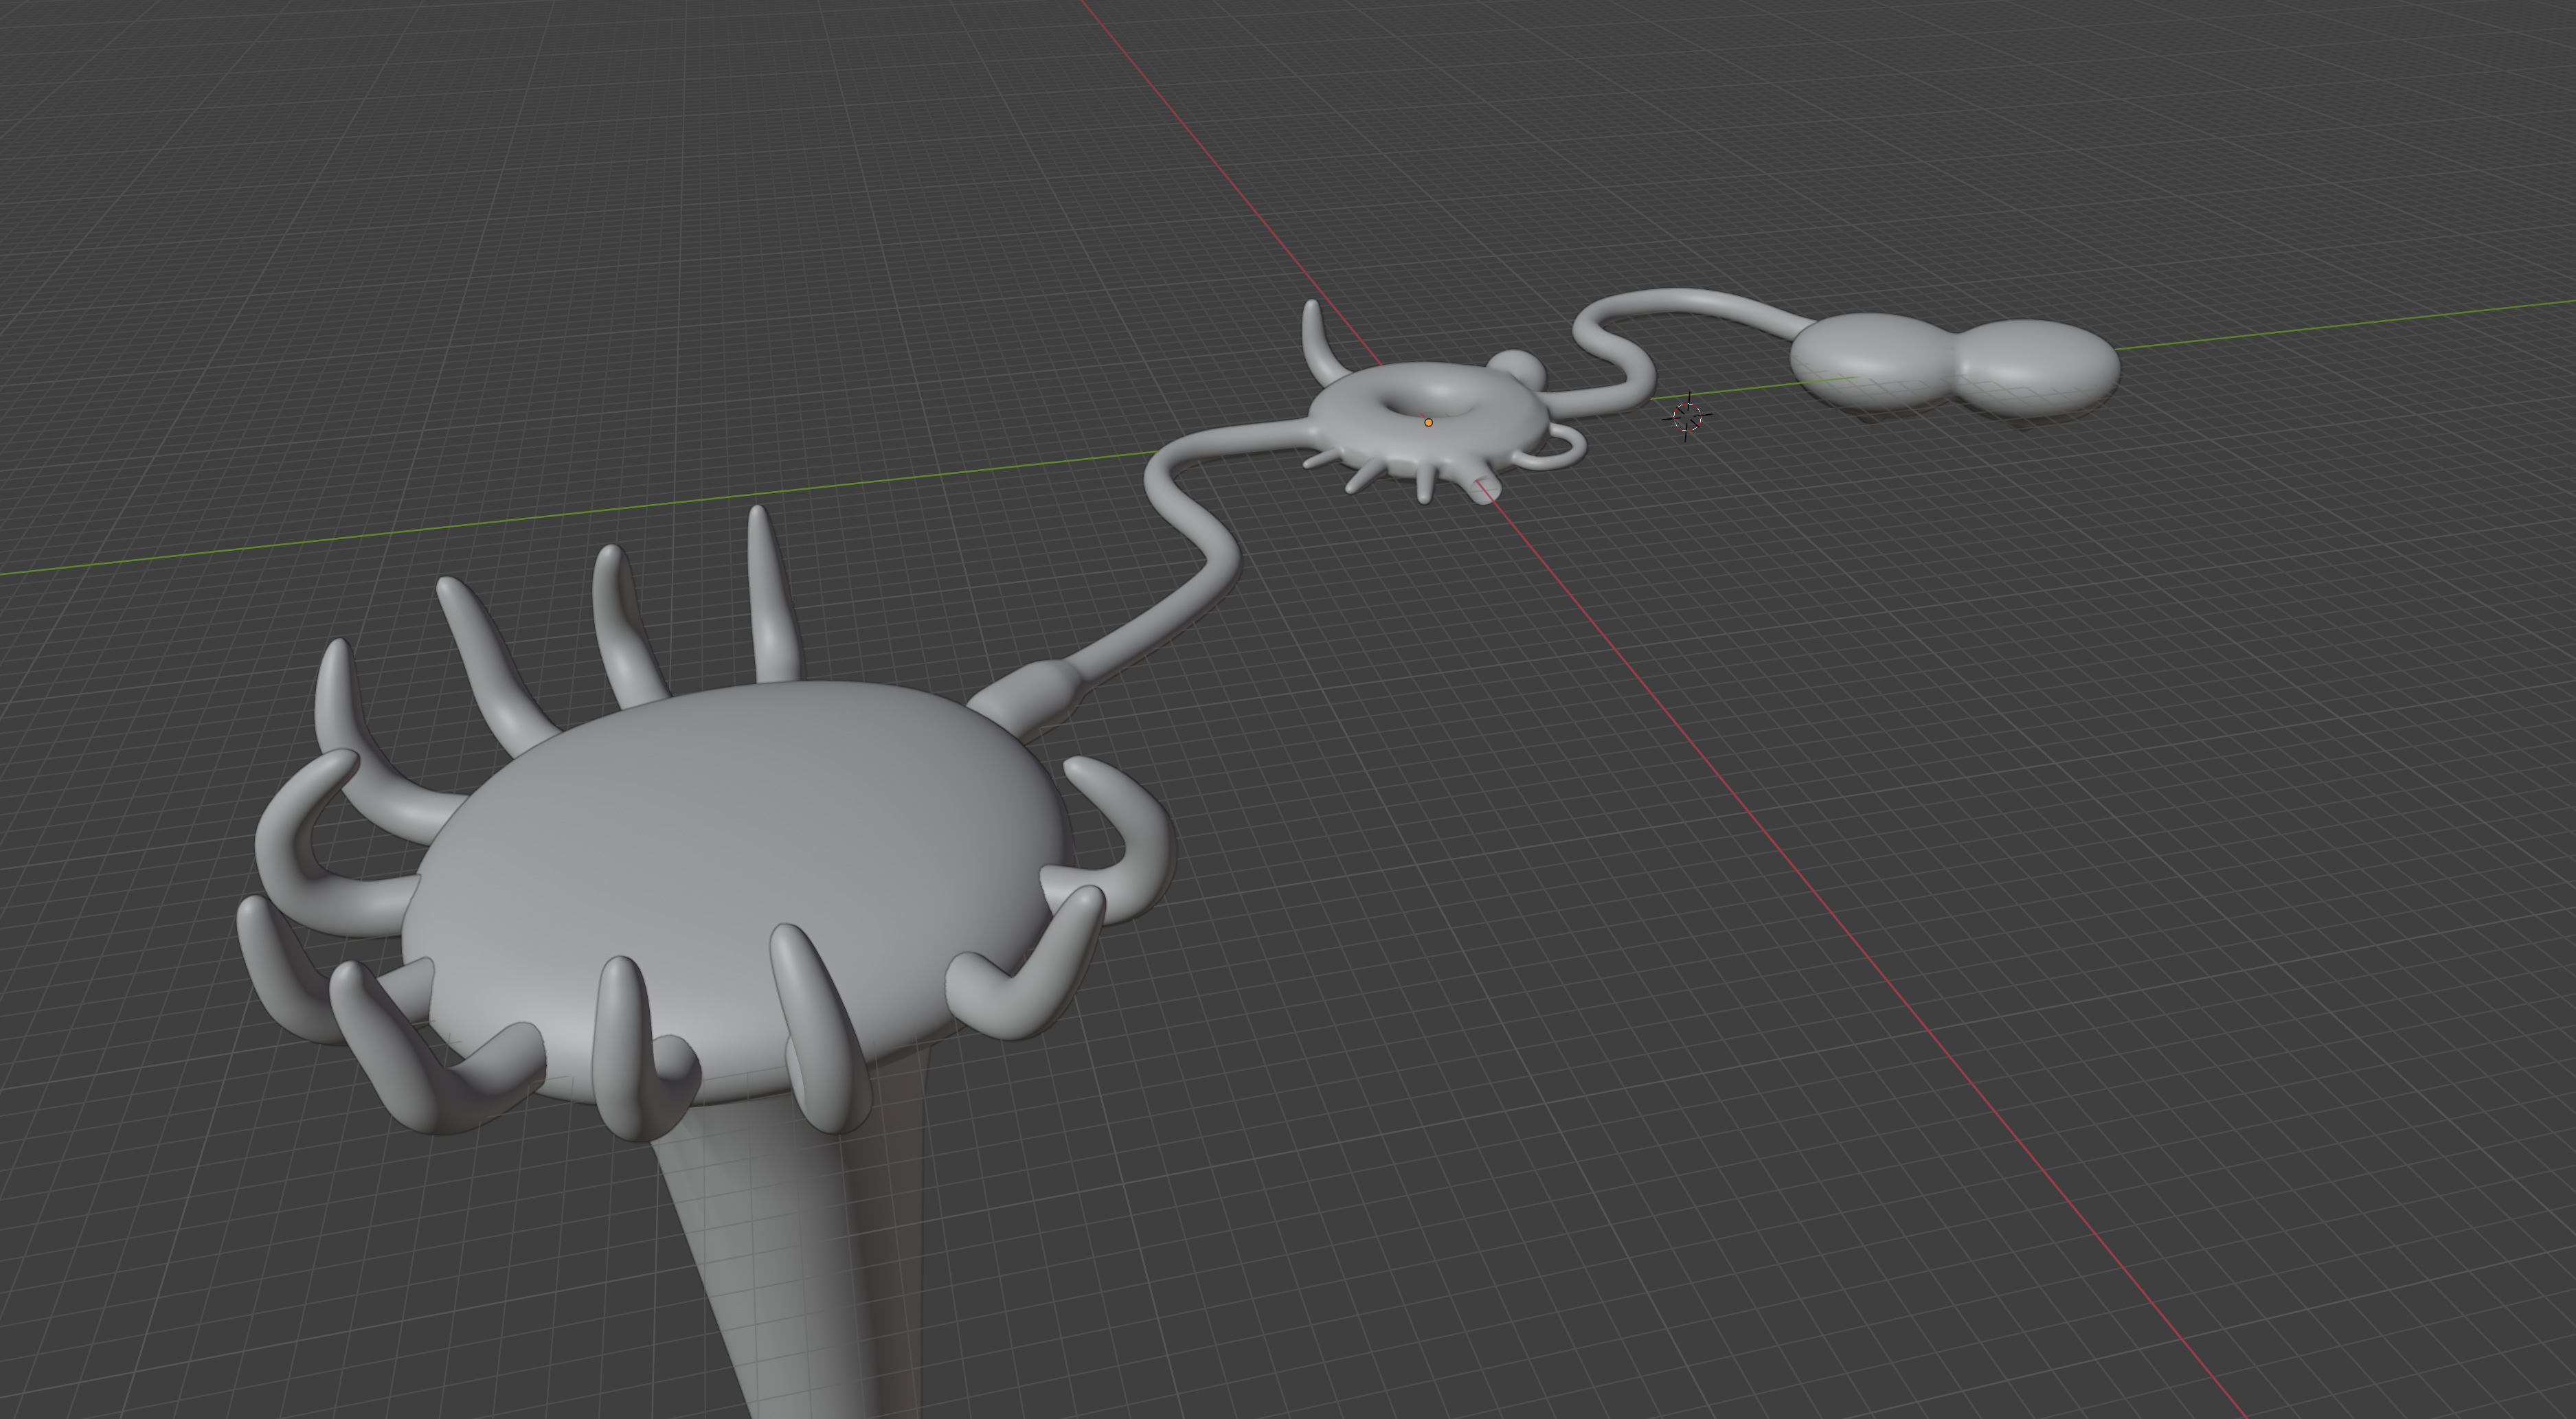This screenshot has height=1419, width=2576.
Task: Select the center front spike on the disc
Action: pyautogui.click(x=622, y=1040)
